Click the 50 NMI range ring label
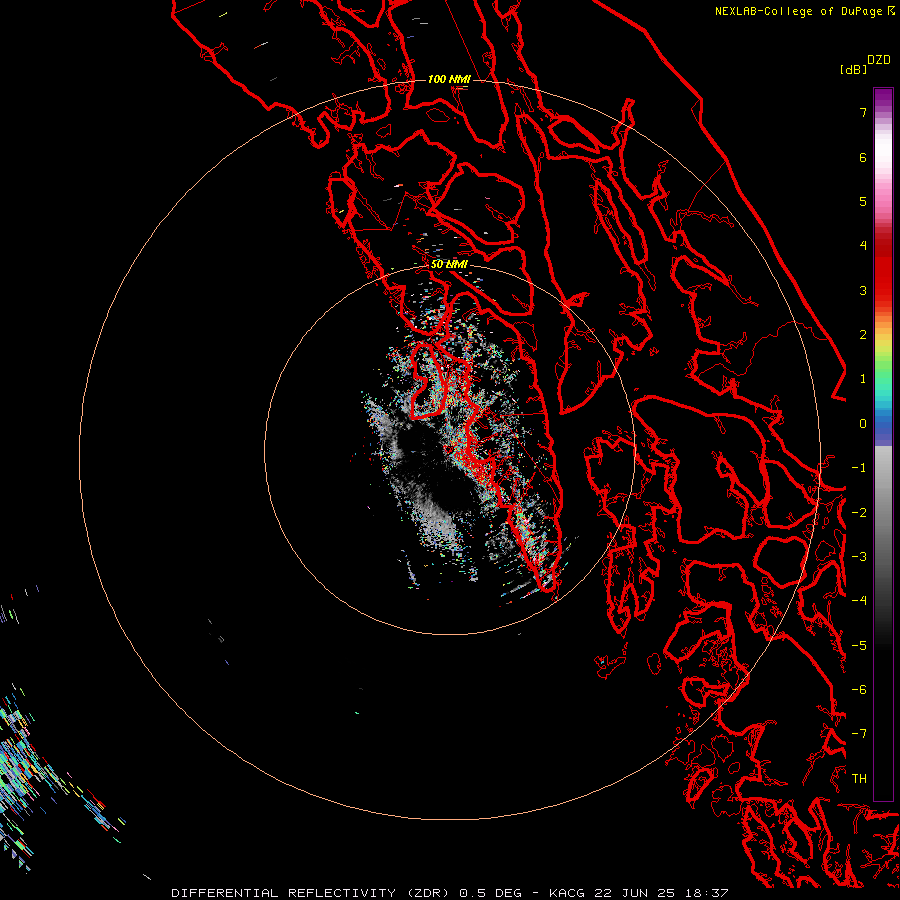The width and height of the screenshot is (900, 900). (x=449, y=264)
